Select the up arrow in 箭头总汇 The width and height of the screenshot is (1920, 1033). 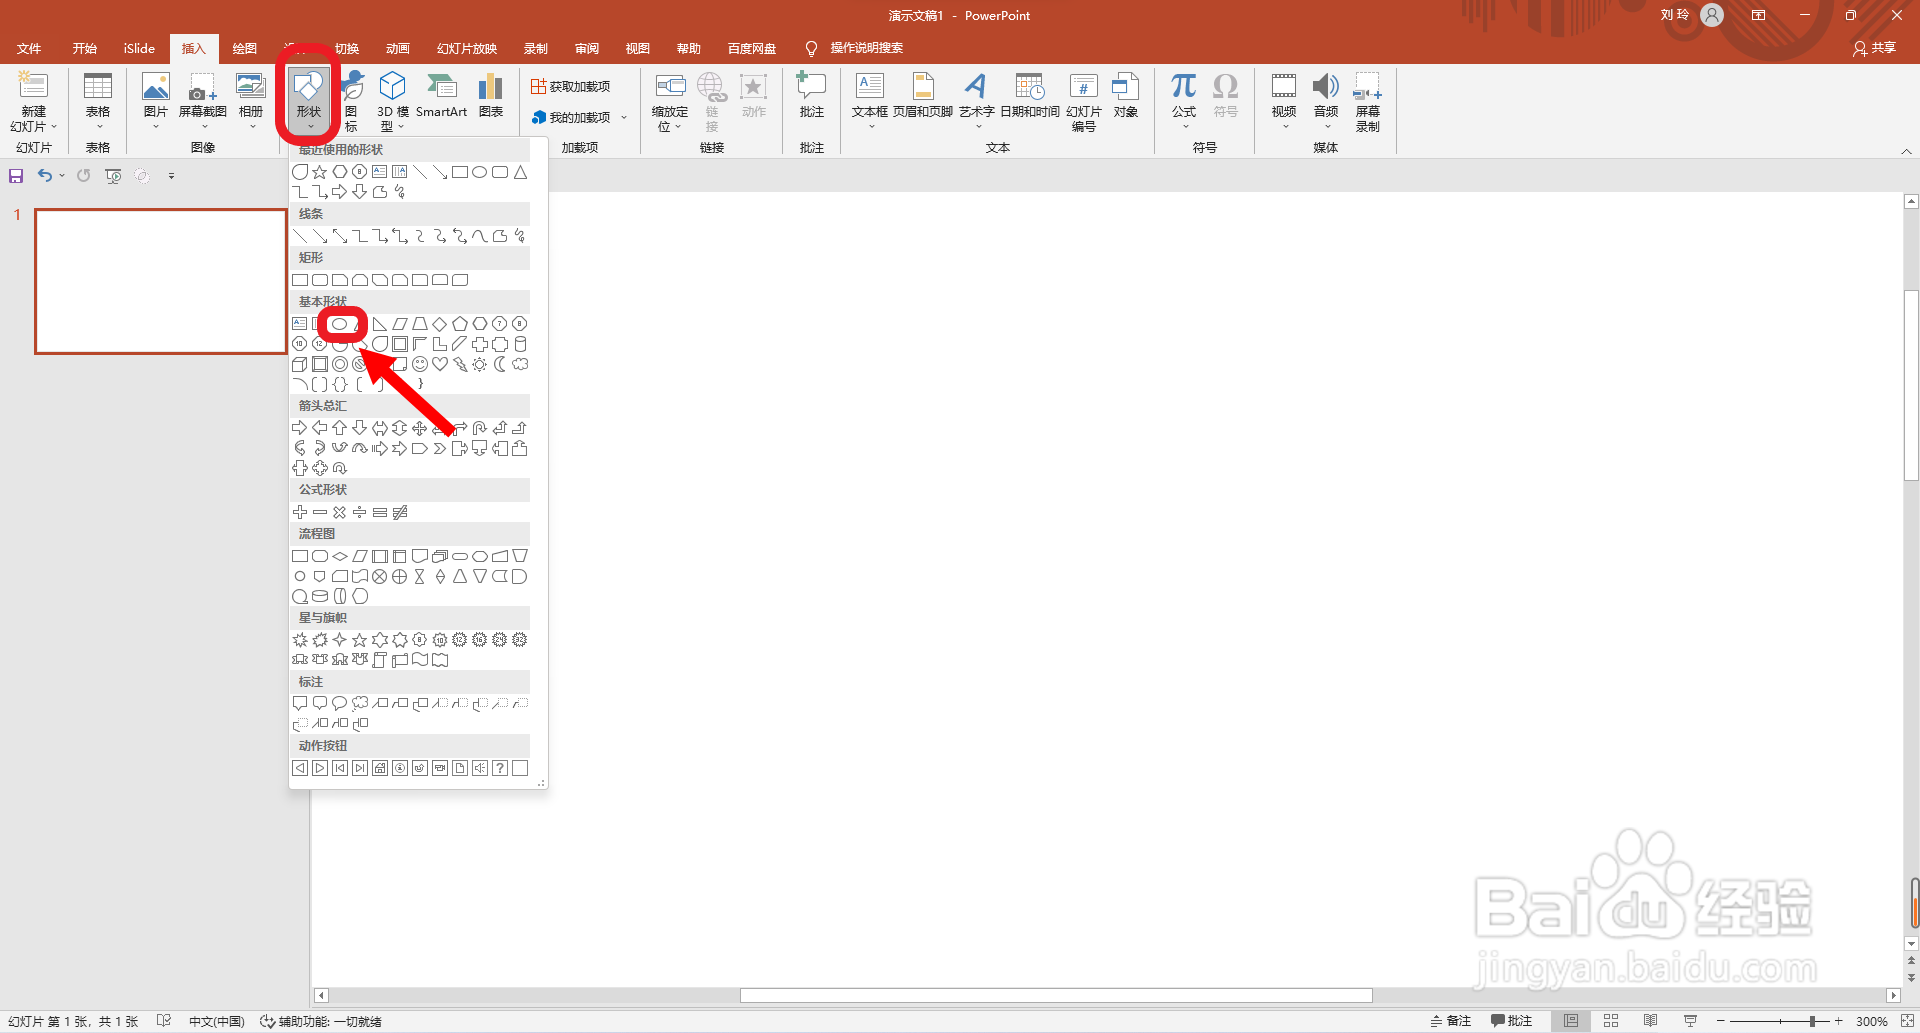340,428
